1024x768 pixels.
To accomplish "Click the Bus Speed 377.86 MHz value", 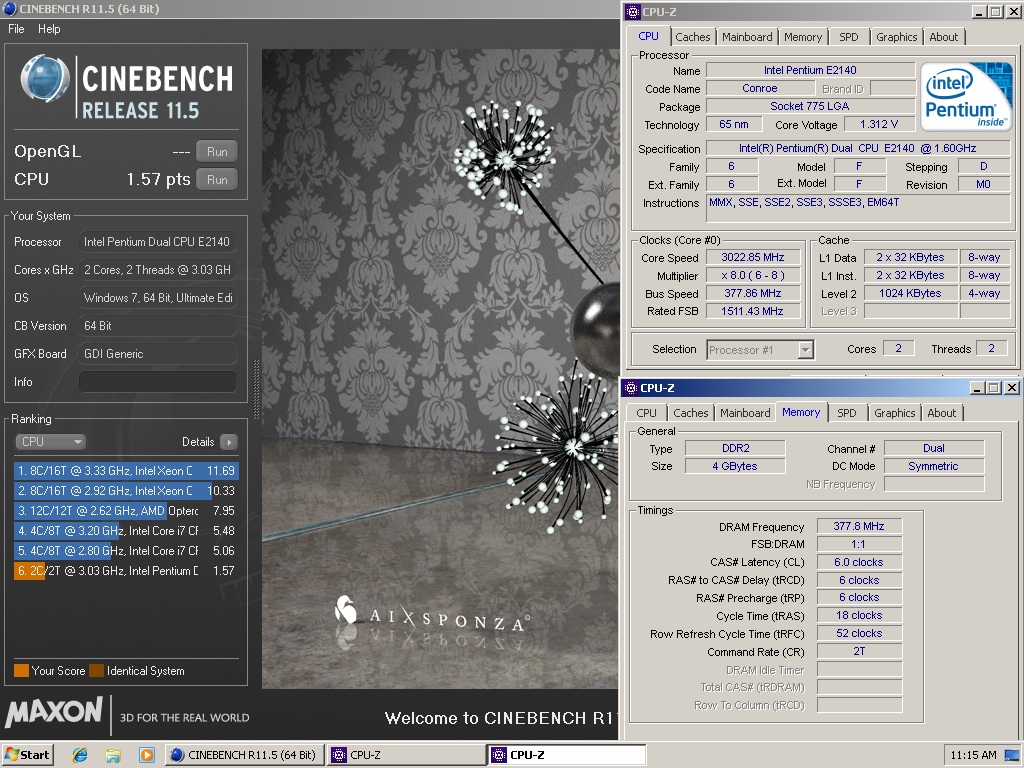I will point(752,293).
